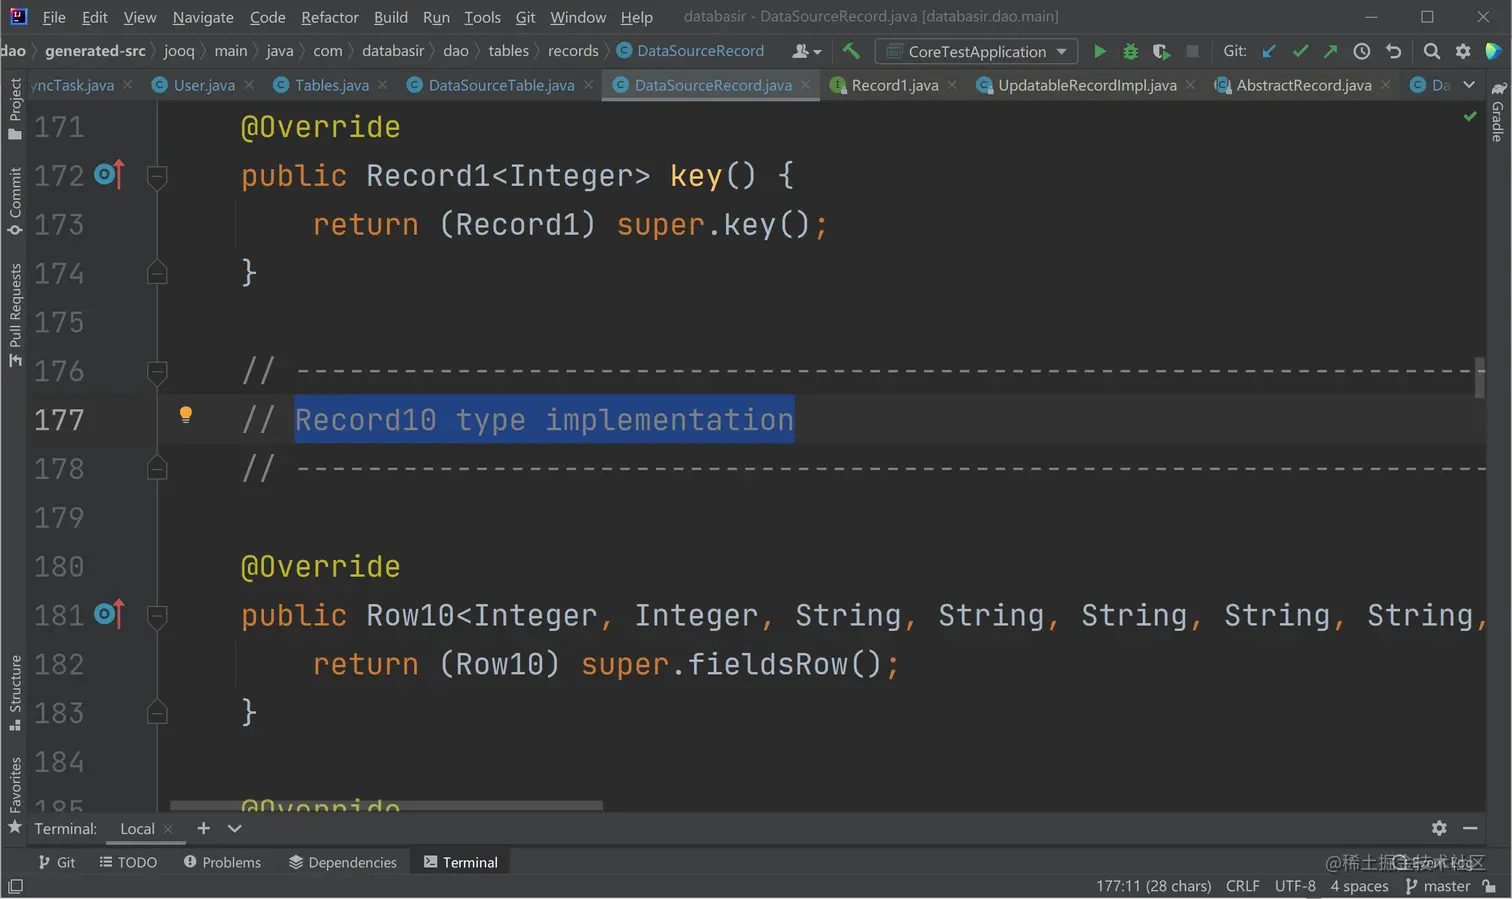Viewport: 1512px width, 899px height.
Task: Click the editor's horizontal scrollbar
Action: [x=386, y=805]
